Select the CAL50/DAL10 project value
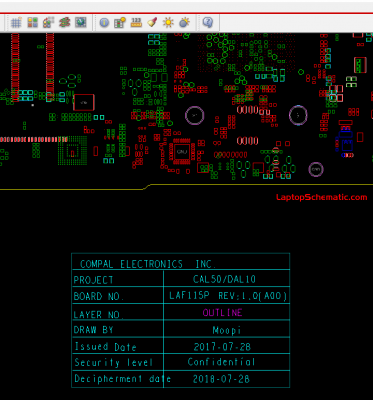The height and width of the screenshot is (400, 373). coord(224,279)
